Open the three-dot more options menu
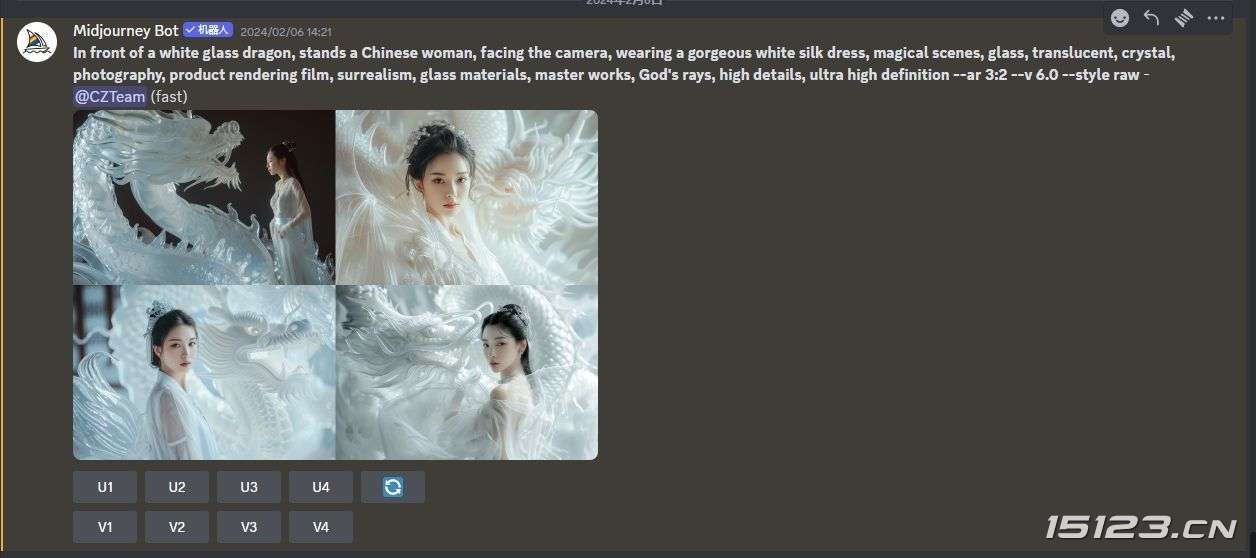 pos(1216,18)
